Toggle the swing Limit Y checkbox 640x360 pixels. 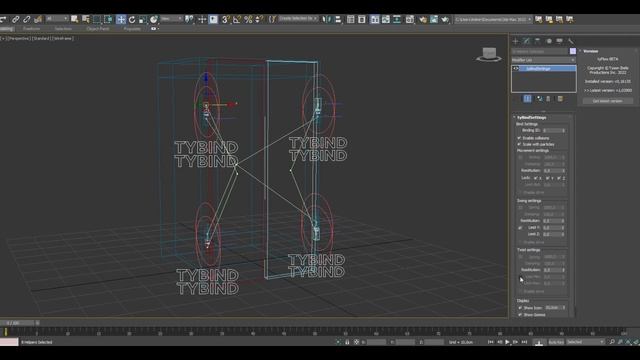(x=520, y=228)
